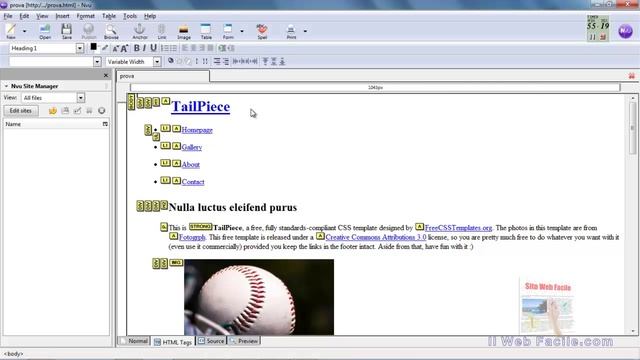640x360 pixels.
Task: Open the Tools menu
Action: pyautogui.click(x=130, y=16)
